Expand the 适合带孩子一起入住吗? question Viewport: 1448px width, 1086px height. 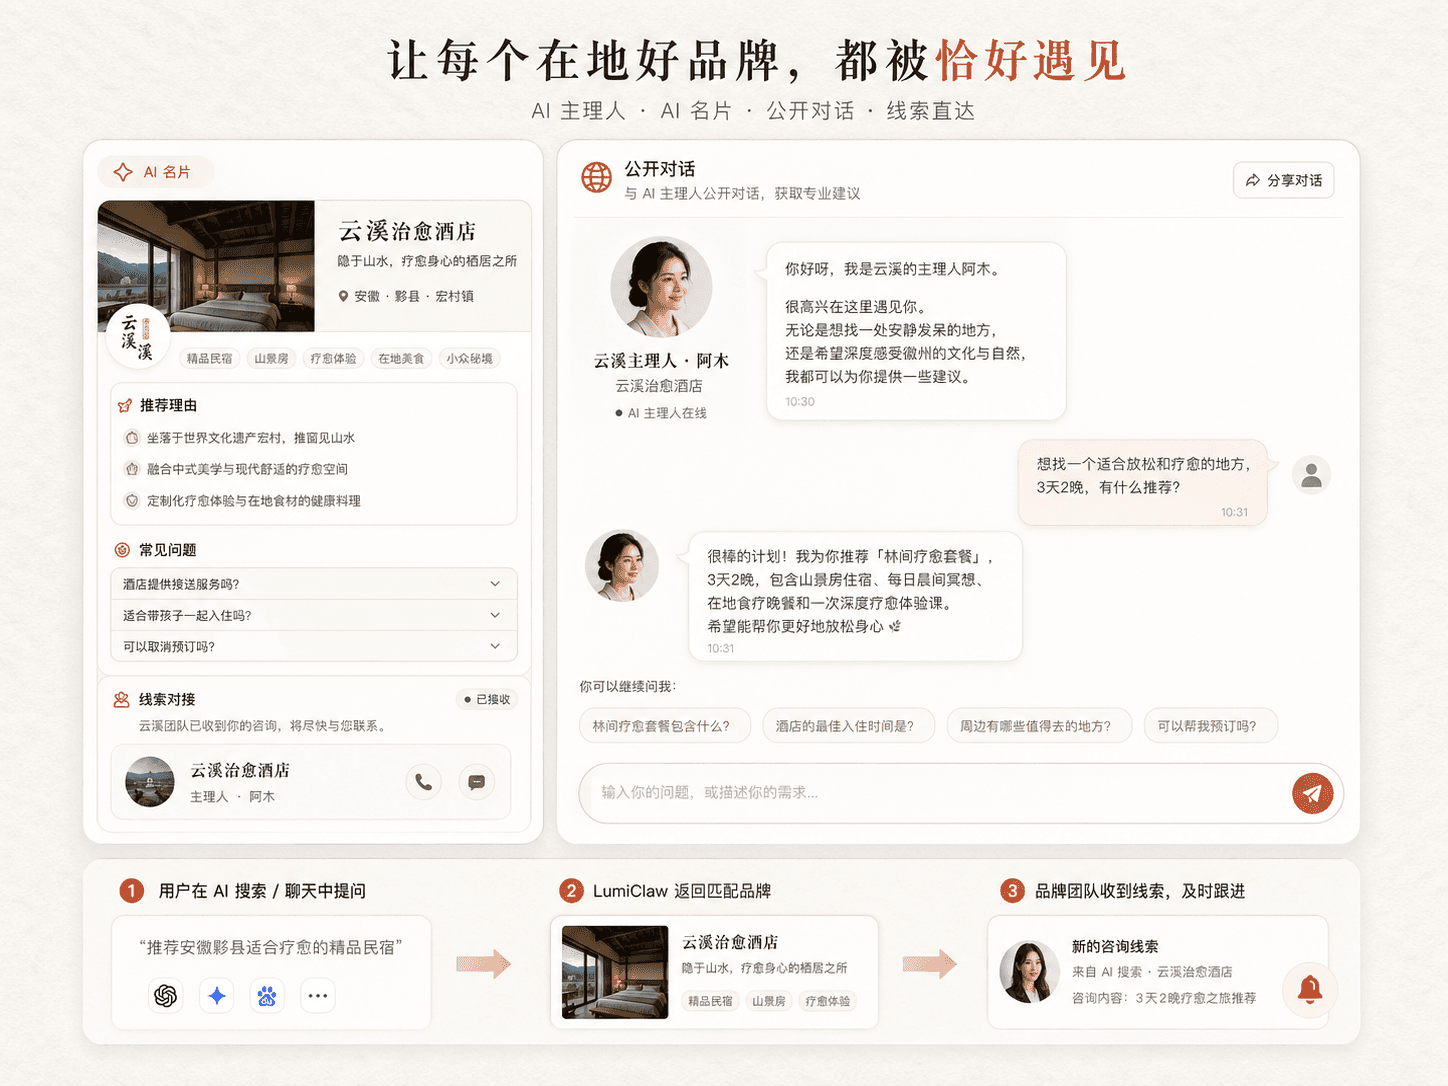(x=313, y=615)
